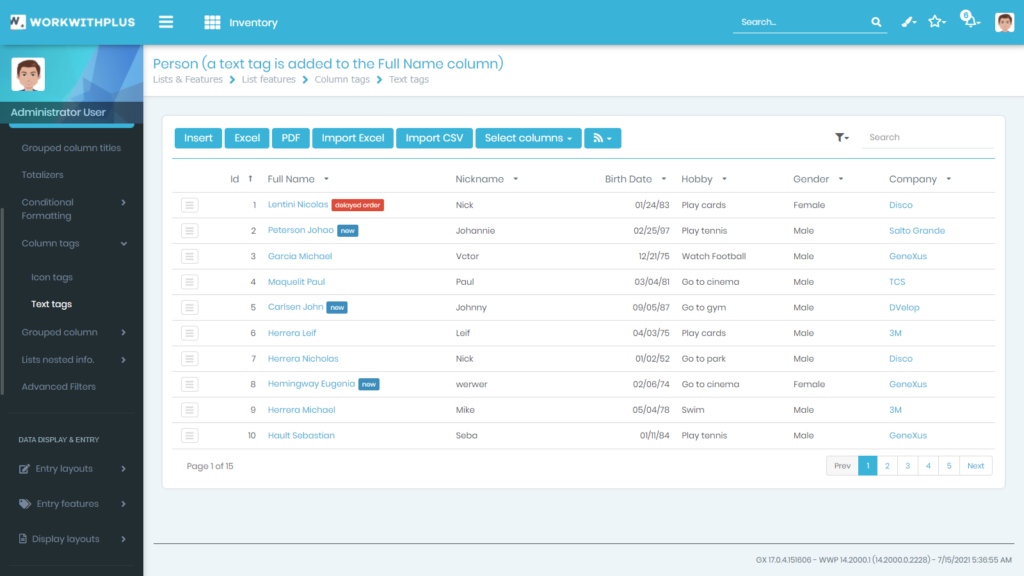This screenshot has width=1024, height=576.
Task: Export using the PDF button
Action: [291, 138]
